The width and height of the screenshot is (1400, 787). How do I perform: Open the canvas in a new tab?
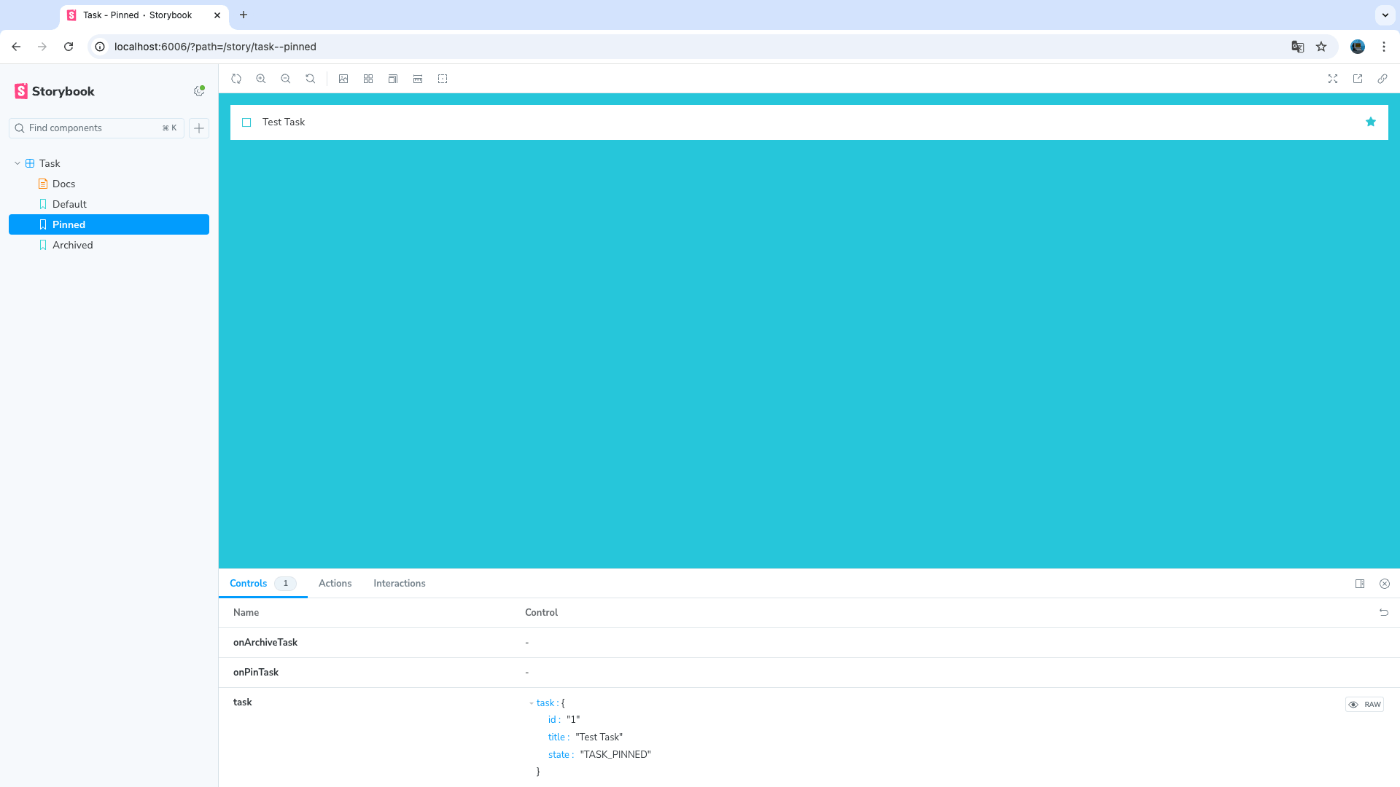pos(1357,78)
